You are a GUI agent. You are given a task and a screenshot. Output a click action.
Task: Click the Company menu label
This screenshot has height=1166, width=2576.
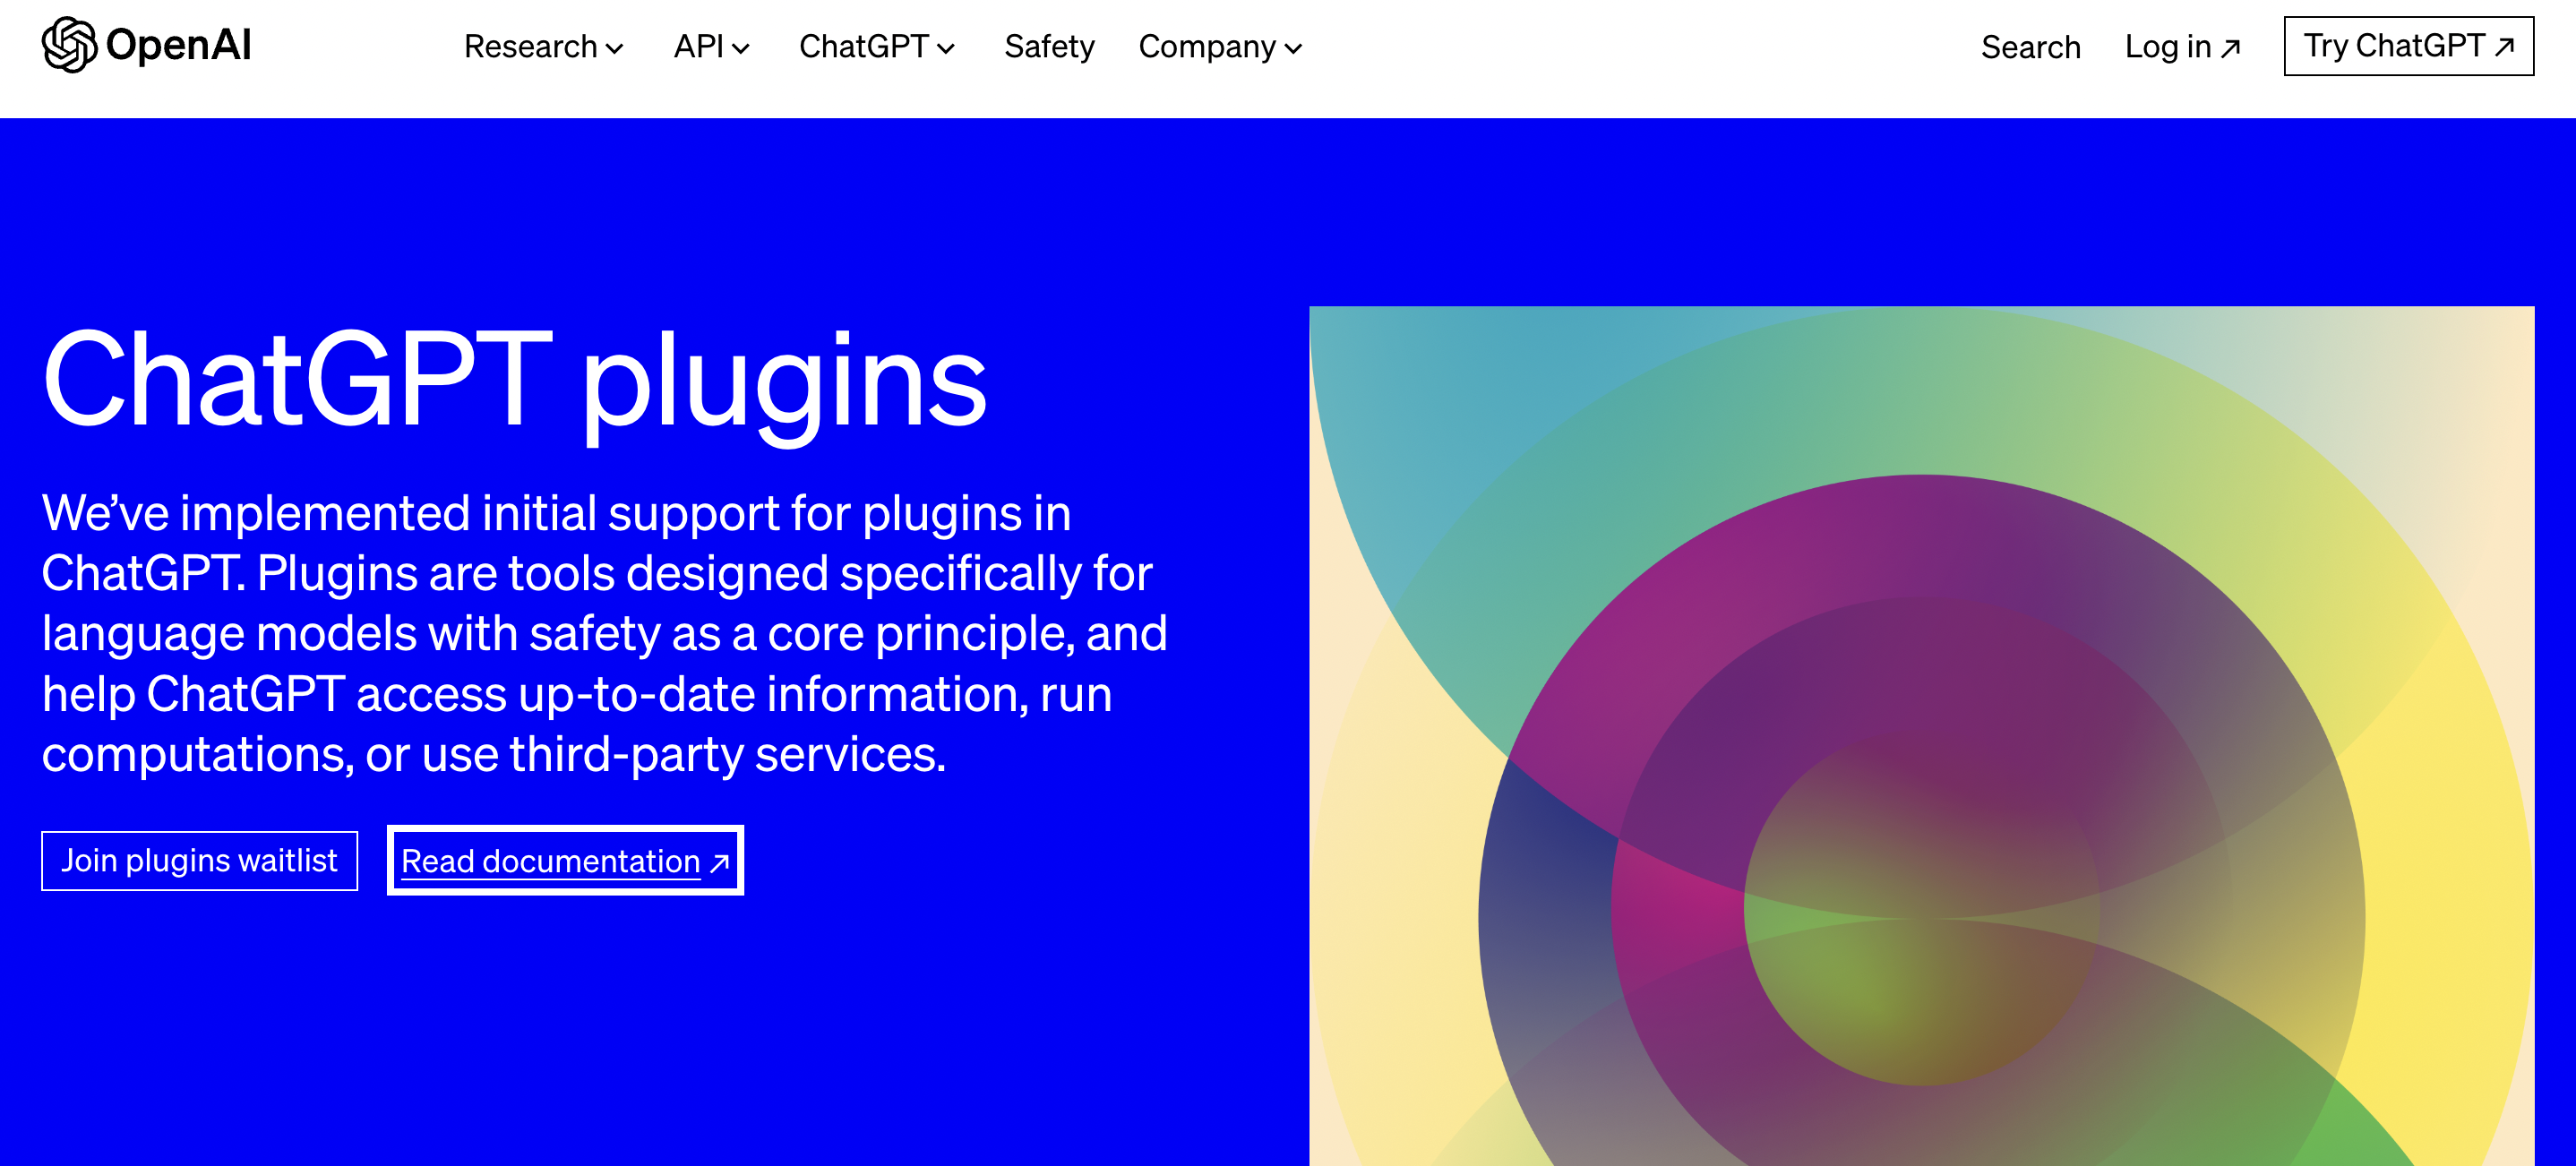(1206, 47)
